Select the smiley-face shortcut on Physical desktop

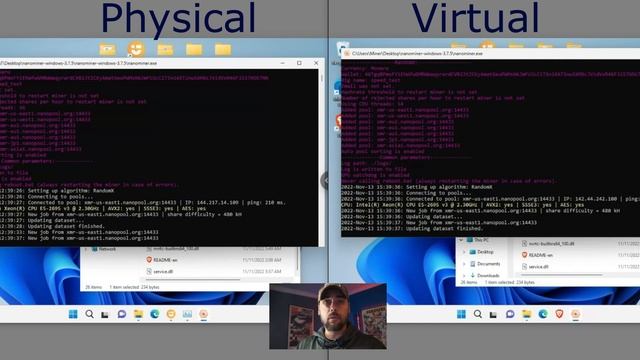click(x=136, y=49)
